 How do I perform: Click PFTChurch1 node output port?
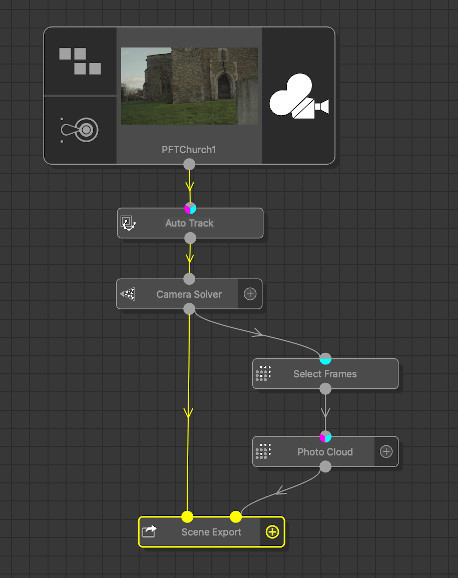pyautogui.click(x=189, y=164)
